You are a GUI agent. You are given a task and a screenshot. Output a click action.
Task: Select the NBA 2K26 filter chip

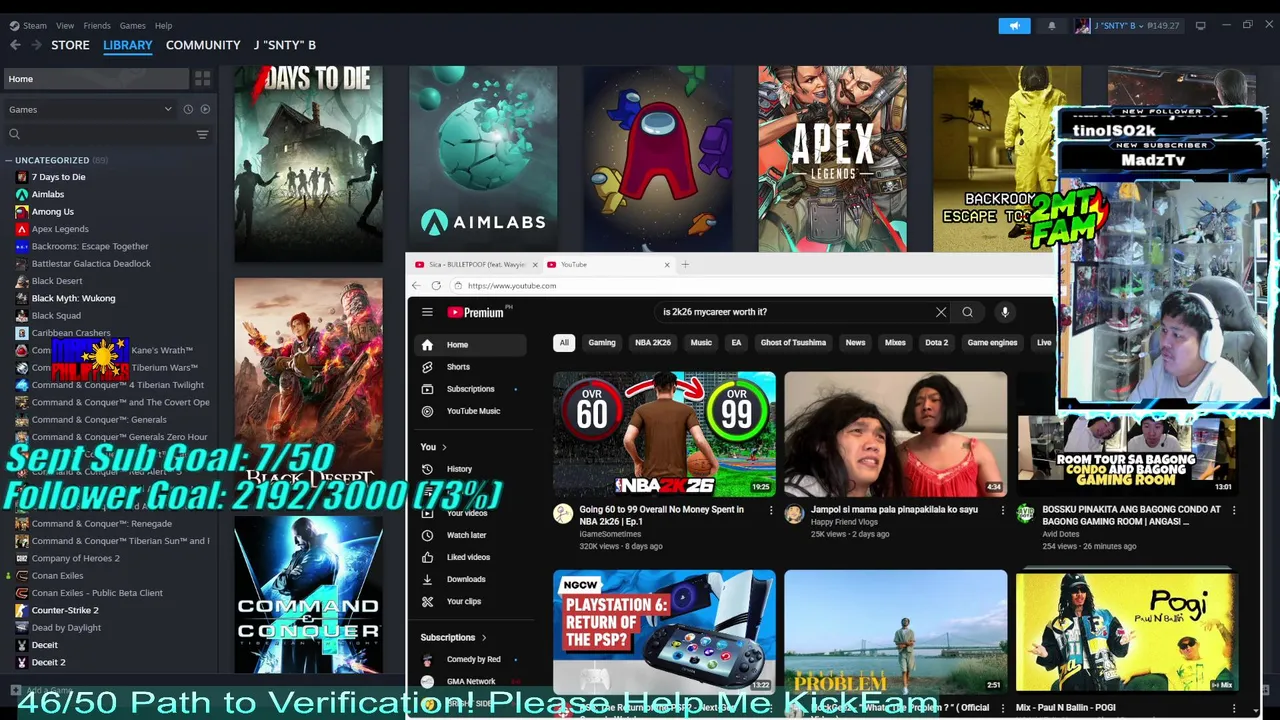tap(653, 343)
